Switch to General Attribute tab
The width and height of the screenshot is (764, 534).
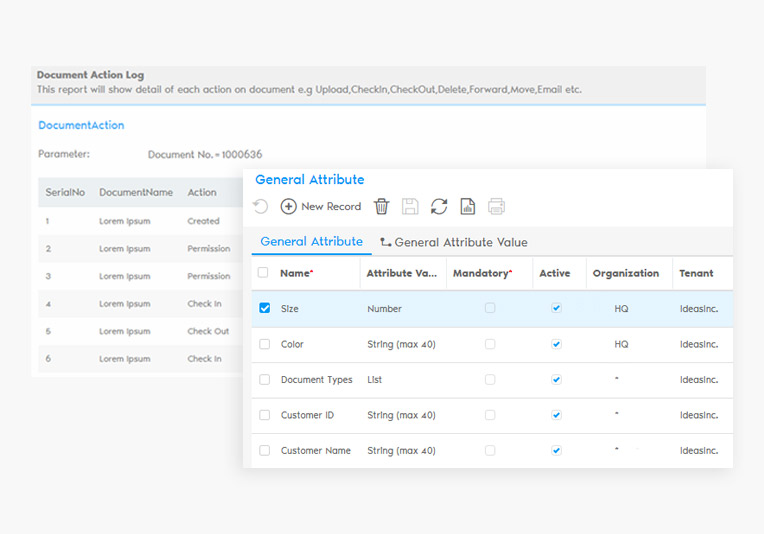(x=311, y=242)
